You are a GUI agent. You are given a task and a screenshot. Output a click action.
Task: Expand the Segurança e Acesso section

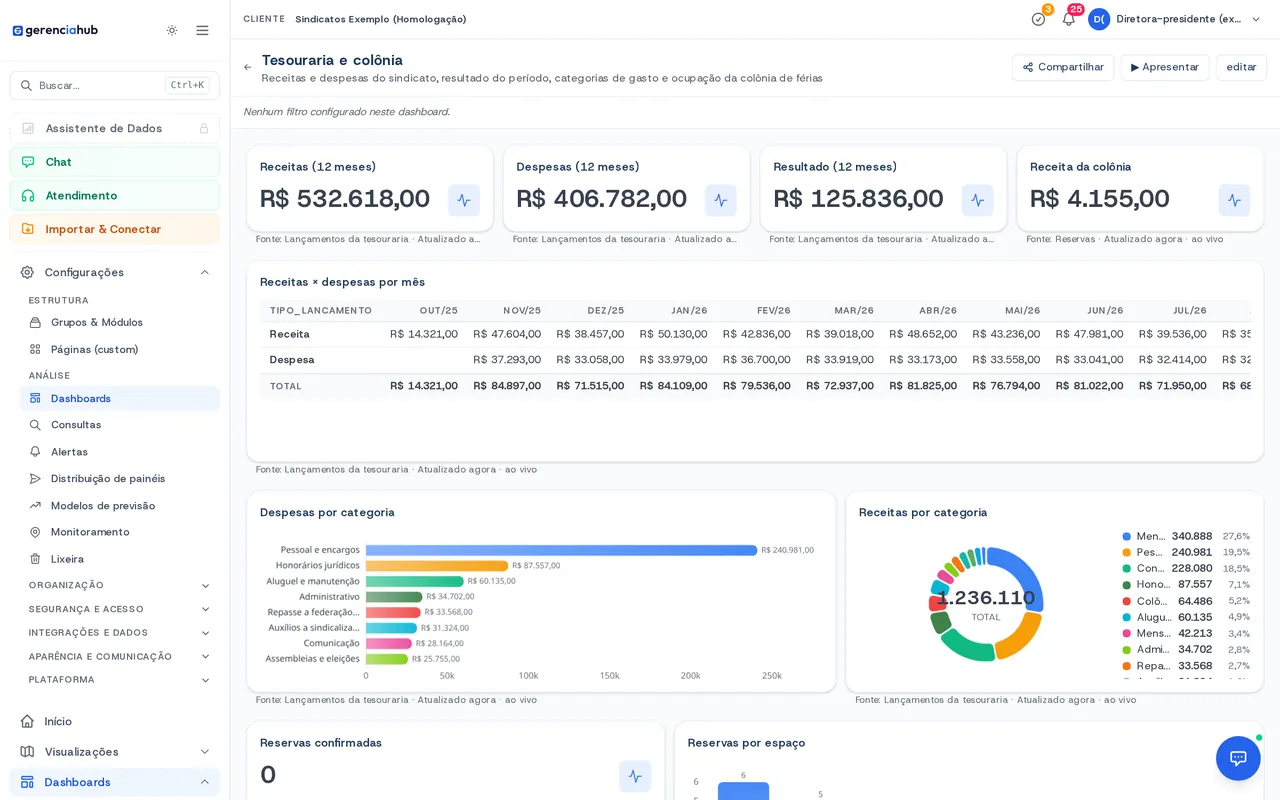click(x=120, y=609)
